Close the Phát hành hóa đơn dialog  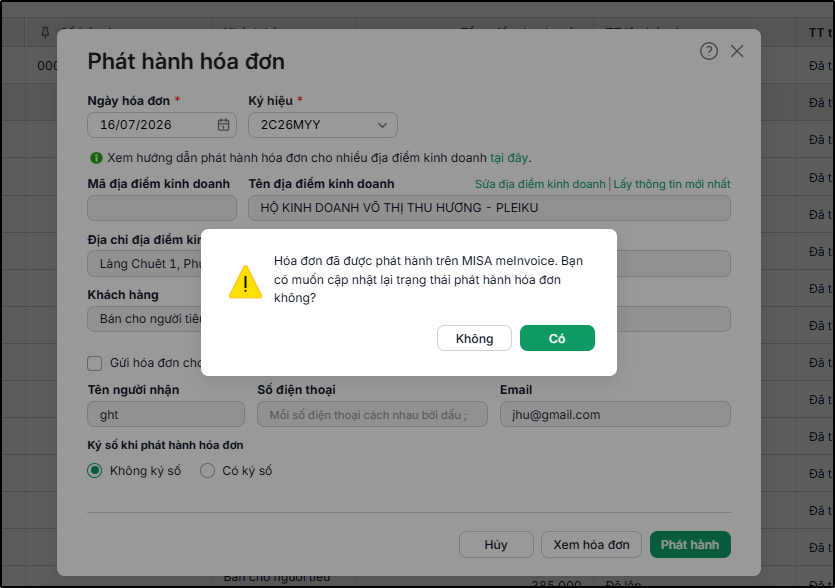tap(737, 51)
